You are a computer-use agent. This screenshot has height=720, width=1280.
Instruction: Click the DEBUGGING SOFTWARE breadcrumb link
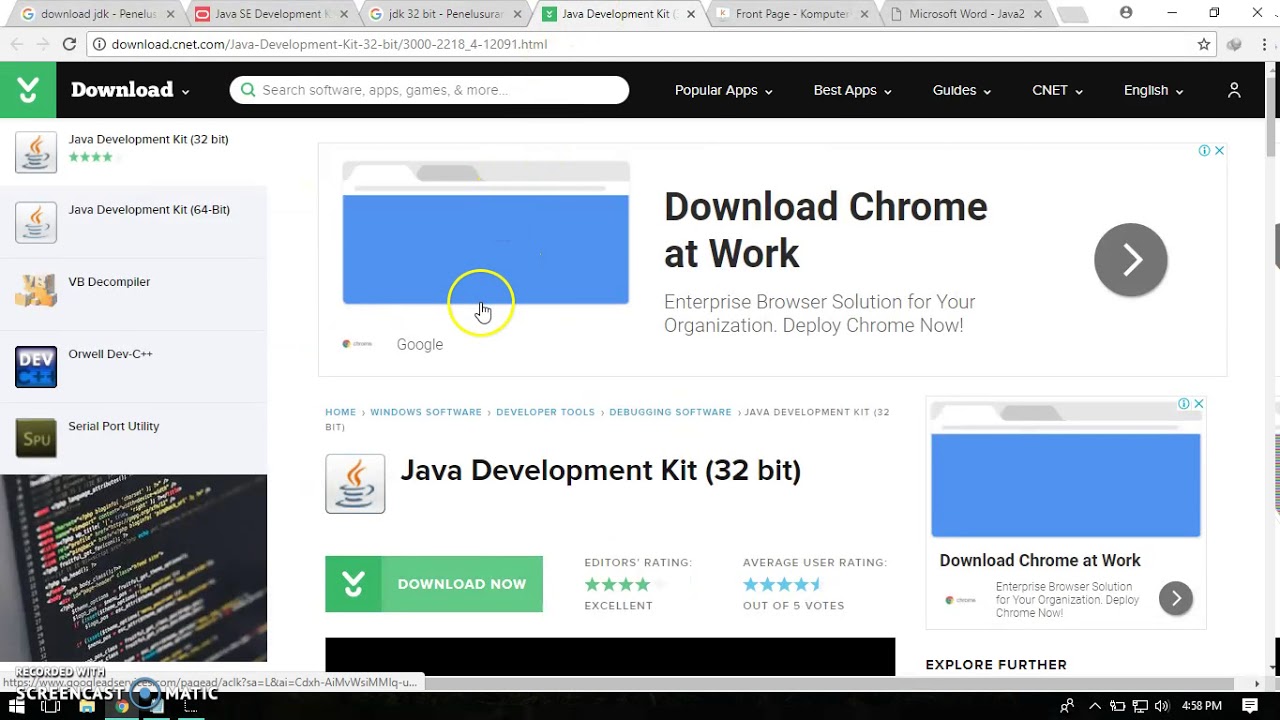coord(670,412)
